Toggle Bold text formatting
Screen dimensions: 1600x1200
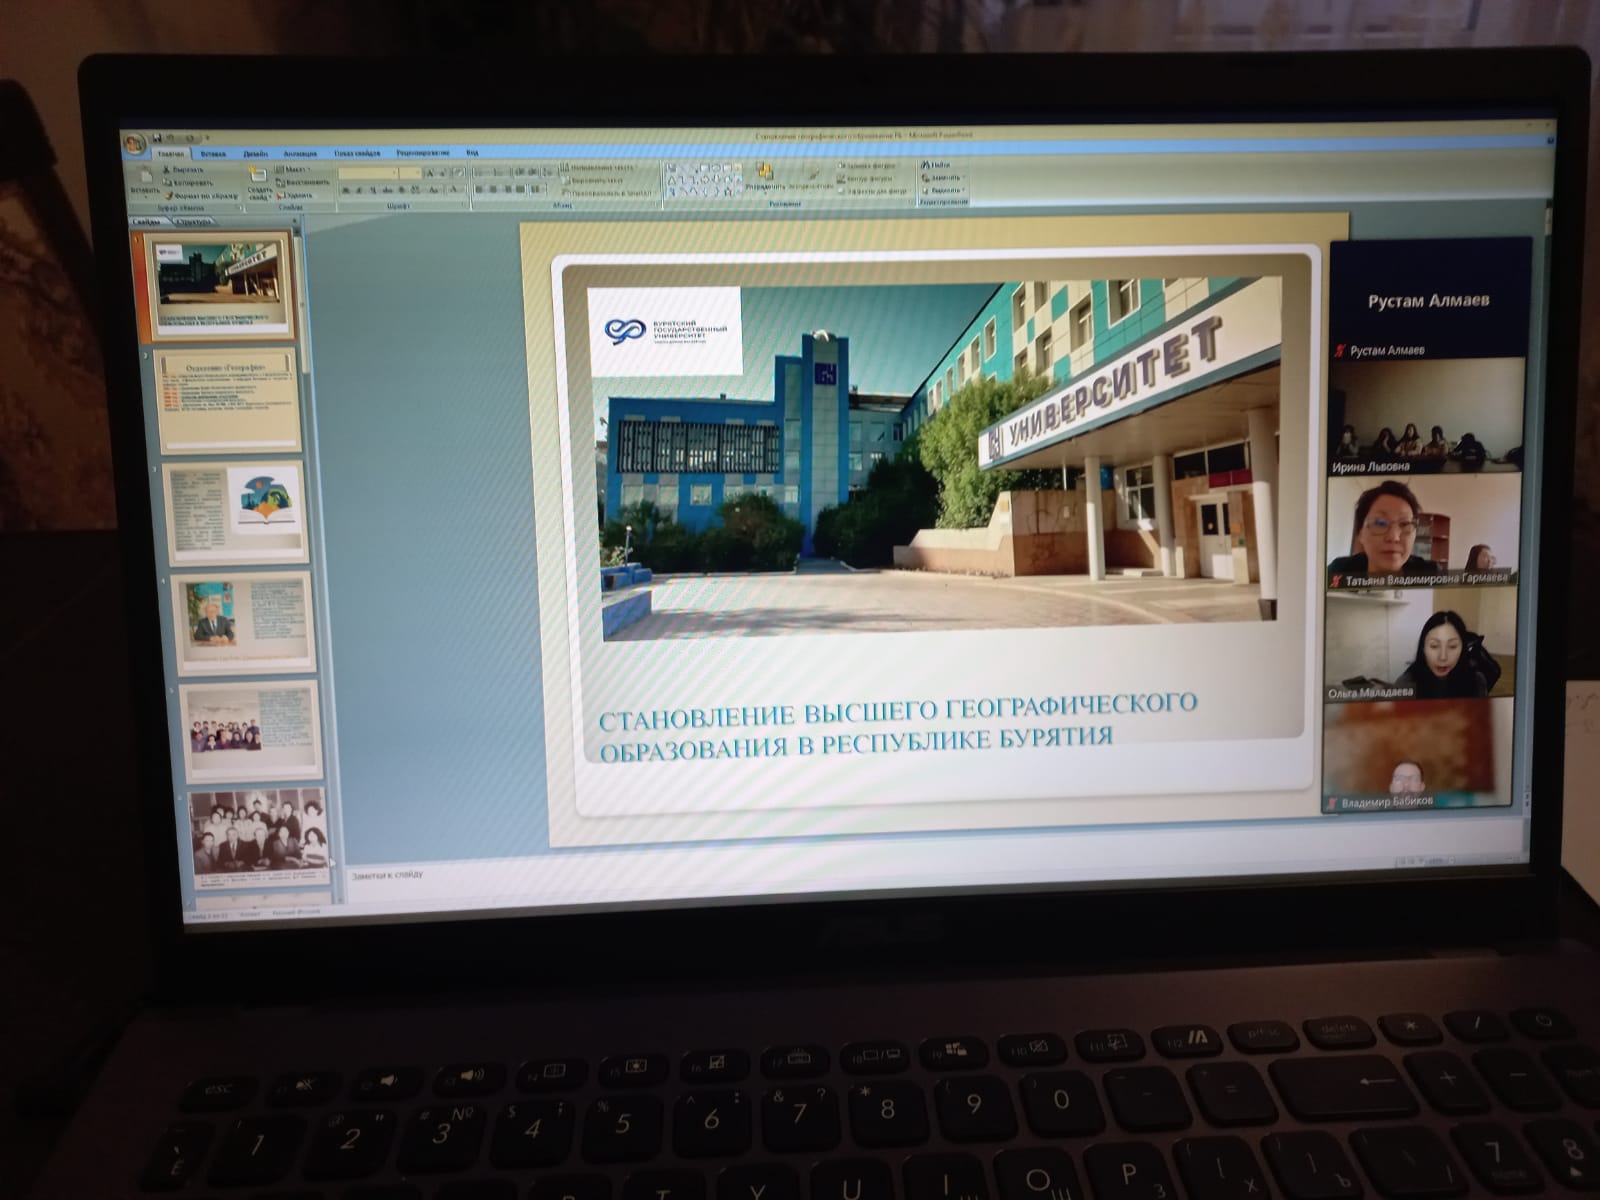pyautogui.click(x=346, y=190)
